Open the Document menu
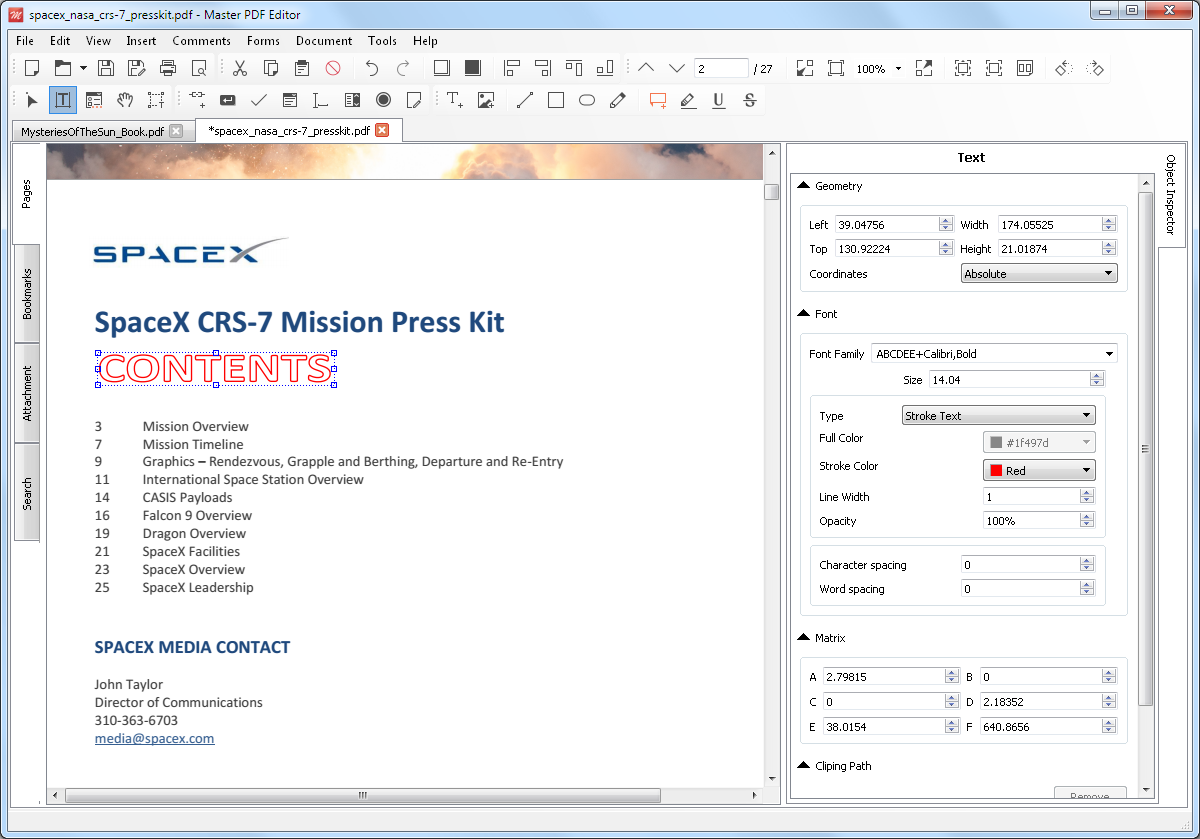This screenshot has height=839, width=1200. pyautogui.click(x=324, y=41)
